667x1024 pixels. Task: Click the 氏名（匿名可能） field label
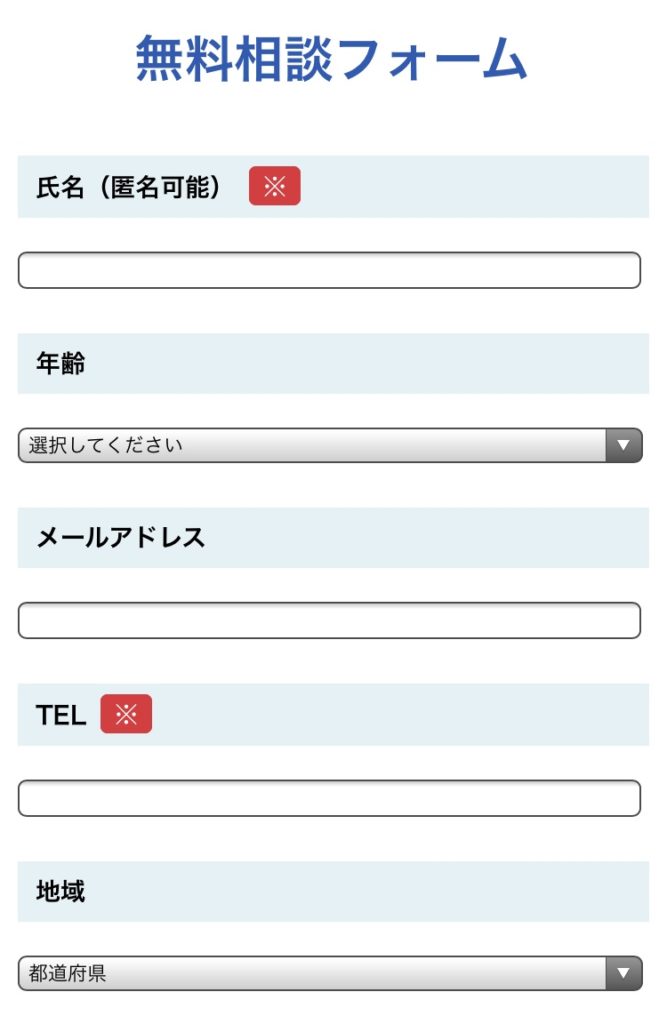point(129,187)
